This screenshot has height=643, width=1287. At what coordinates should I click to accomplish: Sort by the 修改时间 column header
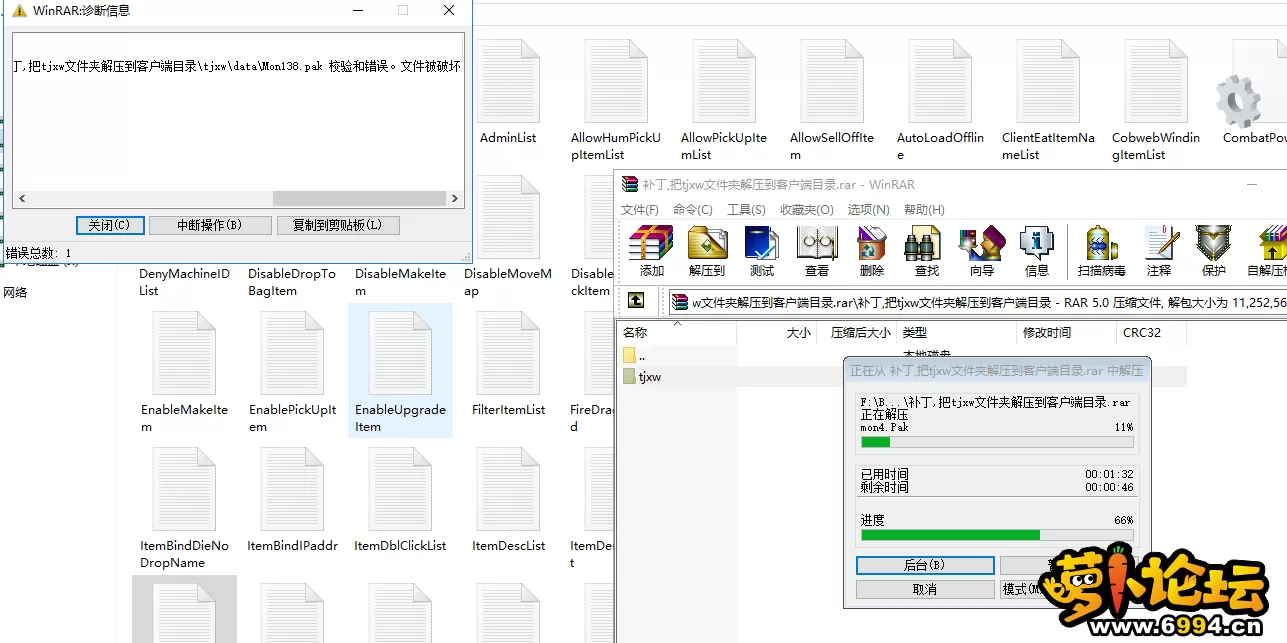coord(1066,332)
